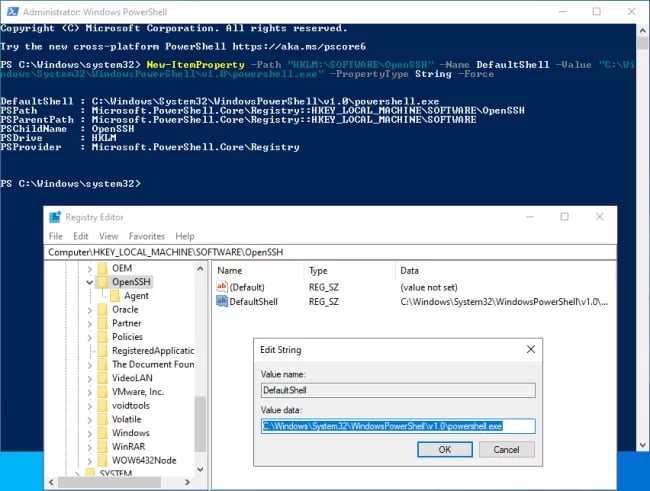Click PowerShell scrollbar up arrow
The height and width of the screenshot is (491, 650).
(643, 31)
